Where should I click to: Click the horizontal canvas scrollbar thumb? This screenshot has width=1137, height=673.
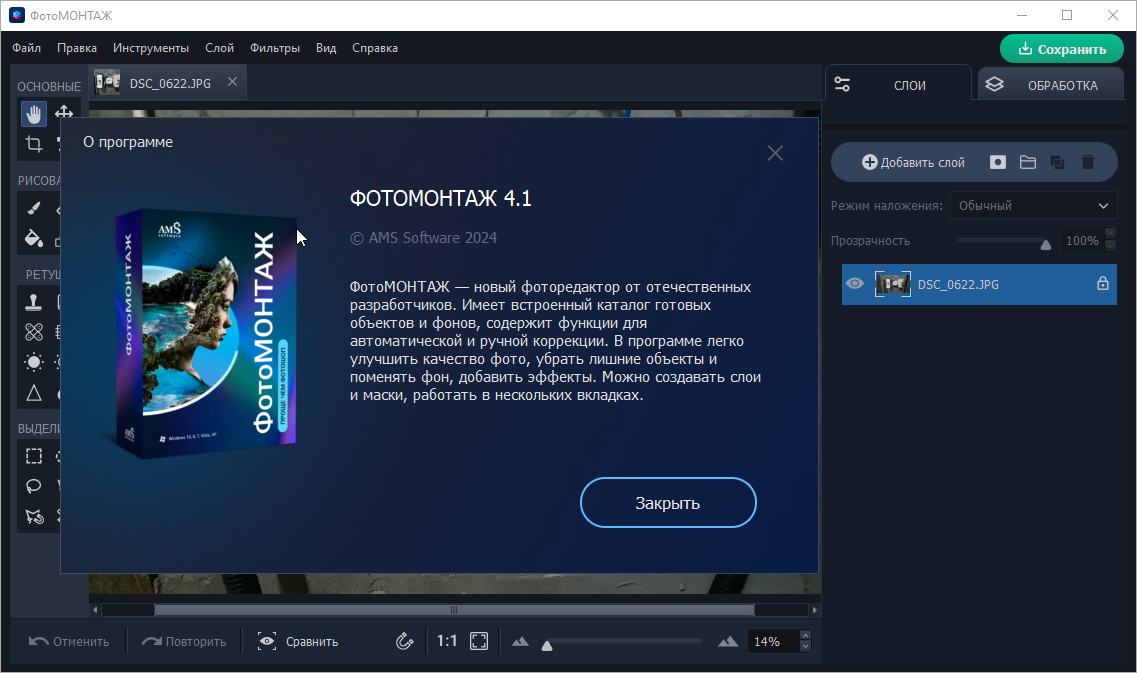point(454,610)
